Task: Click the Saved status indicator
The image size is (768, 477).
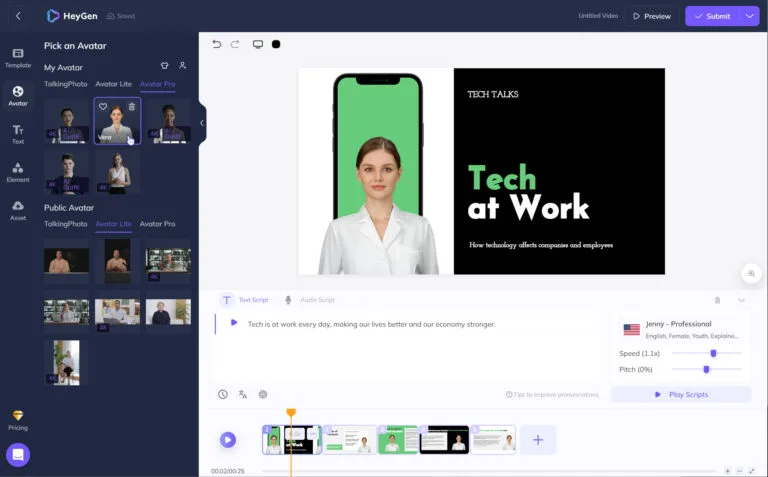Action: (121, 16)
